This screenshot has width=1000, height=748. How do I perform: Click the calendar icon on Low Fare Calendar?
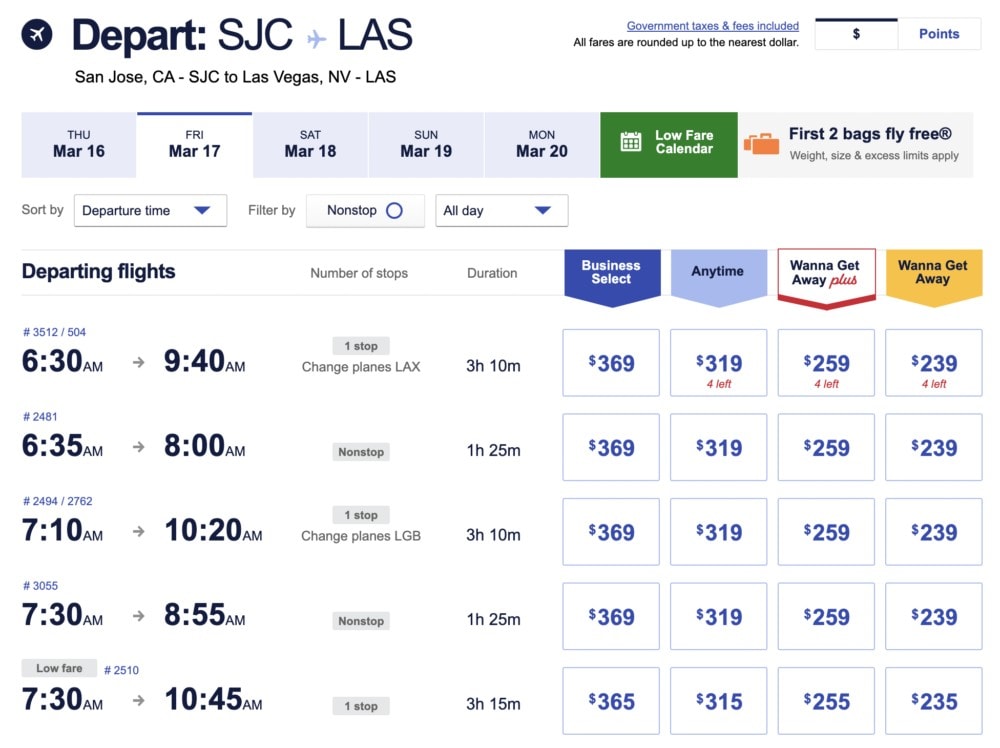(x=631, y=142)
